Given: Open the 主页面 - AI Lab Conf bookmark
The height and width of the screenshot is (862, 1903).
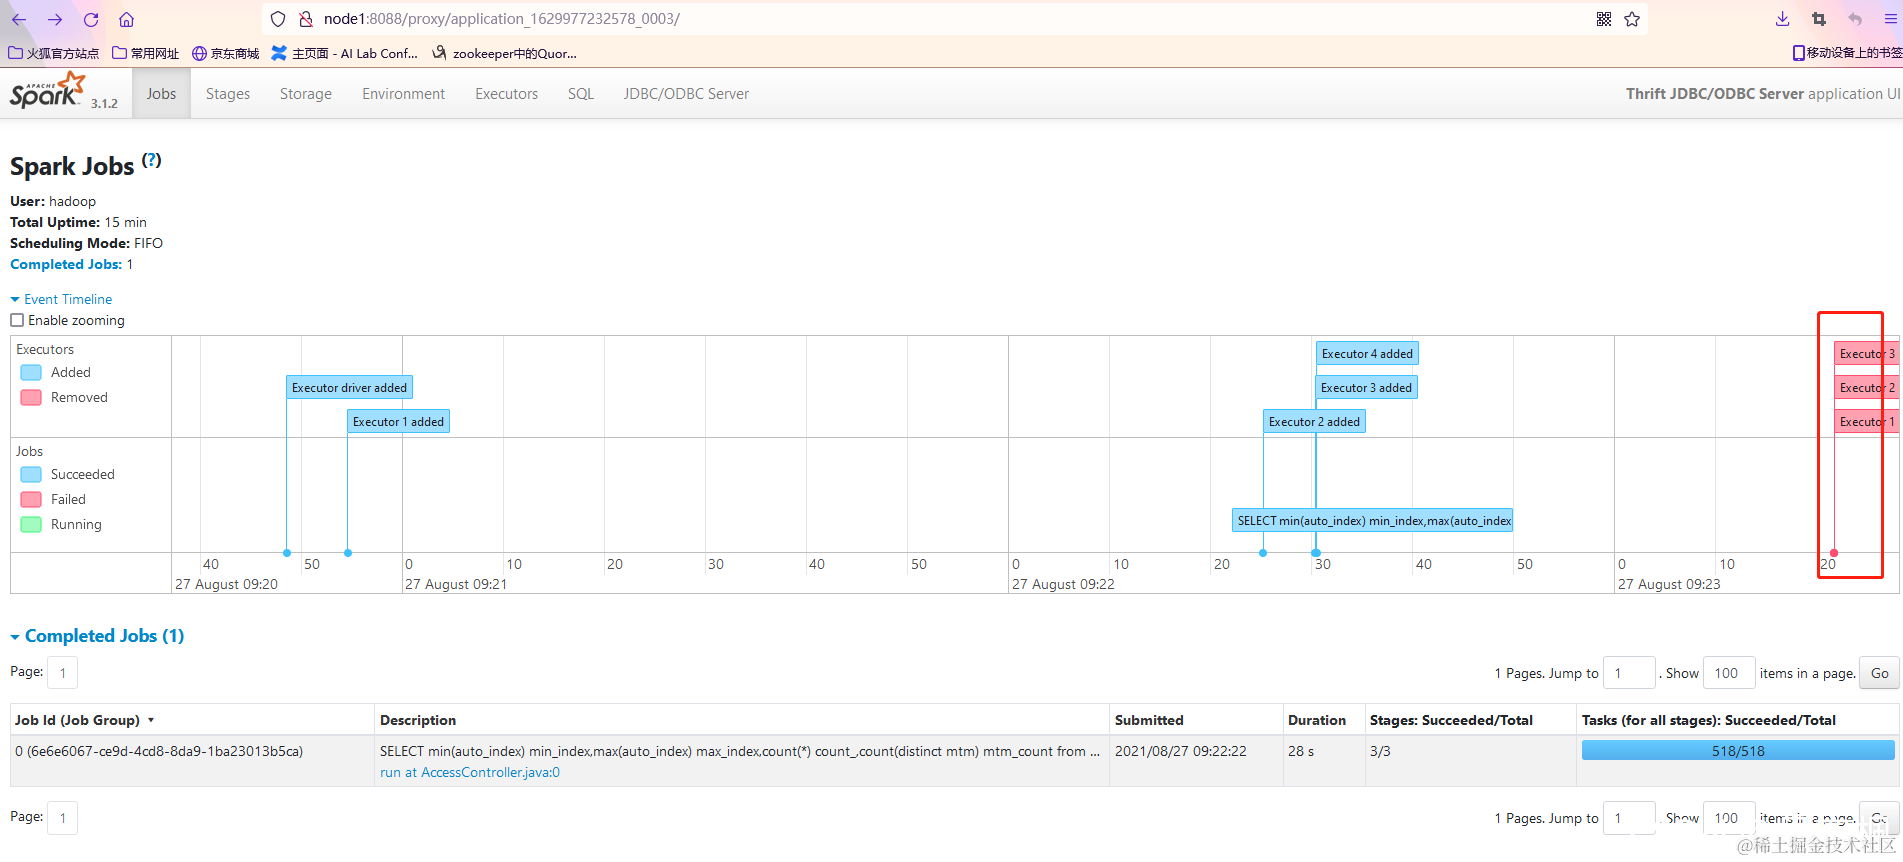Looking at the screenshot, I should click(345, 53).
